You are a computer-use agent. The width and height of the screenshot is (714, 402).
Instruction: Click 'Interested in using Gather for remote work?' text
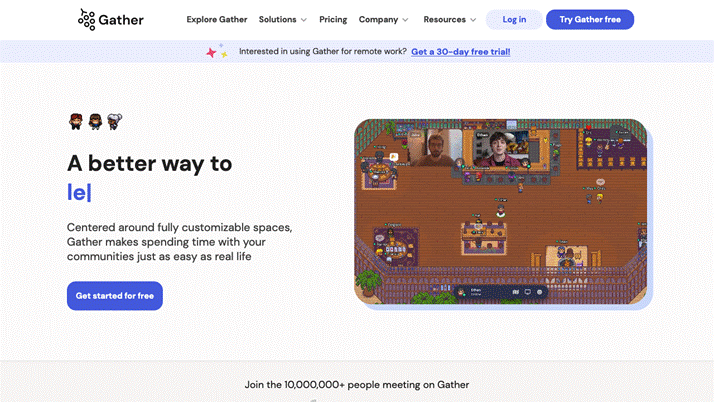(x=322, y=51)
